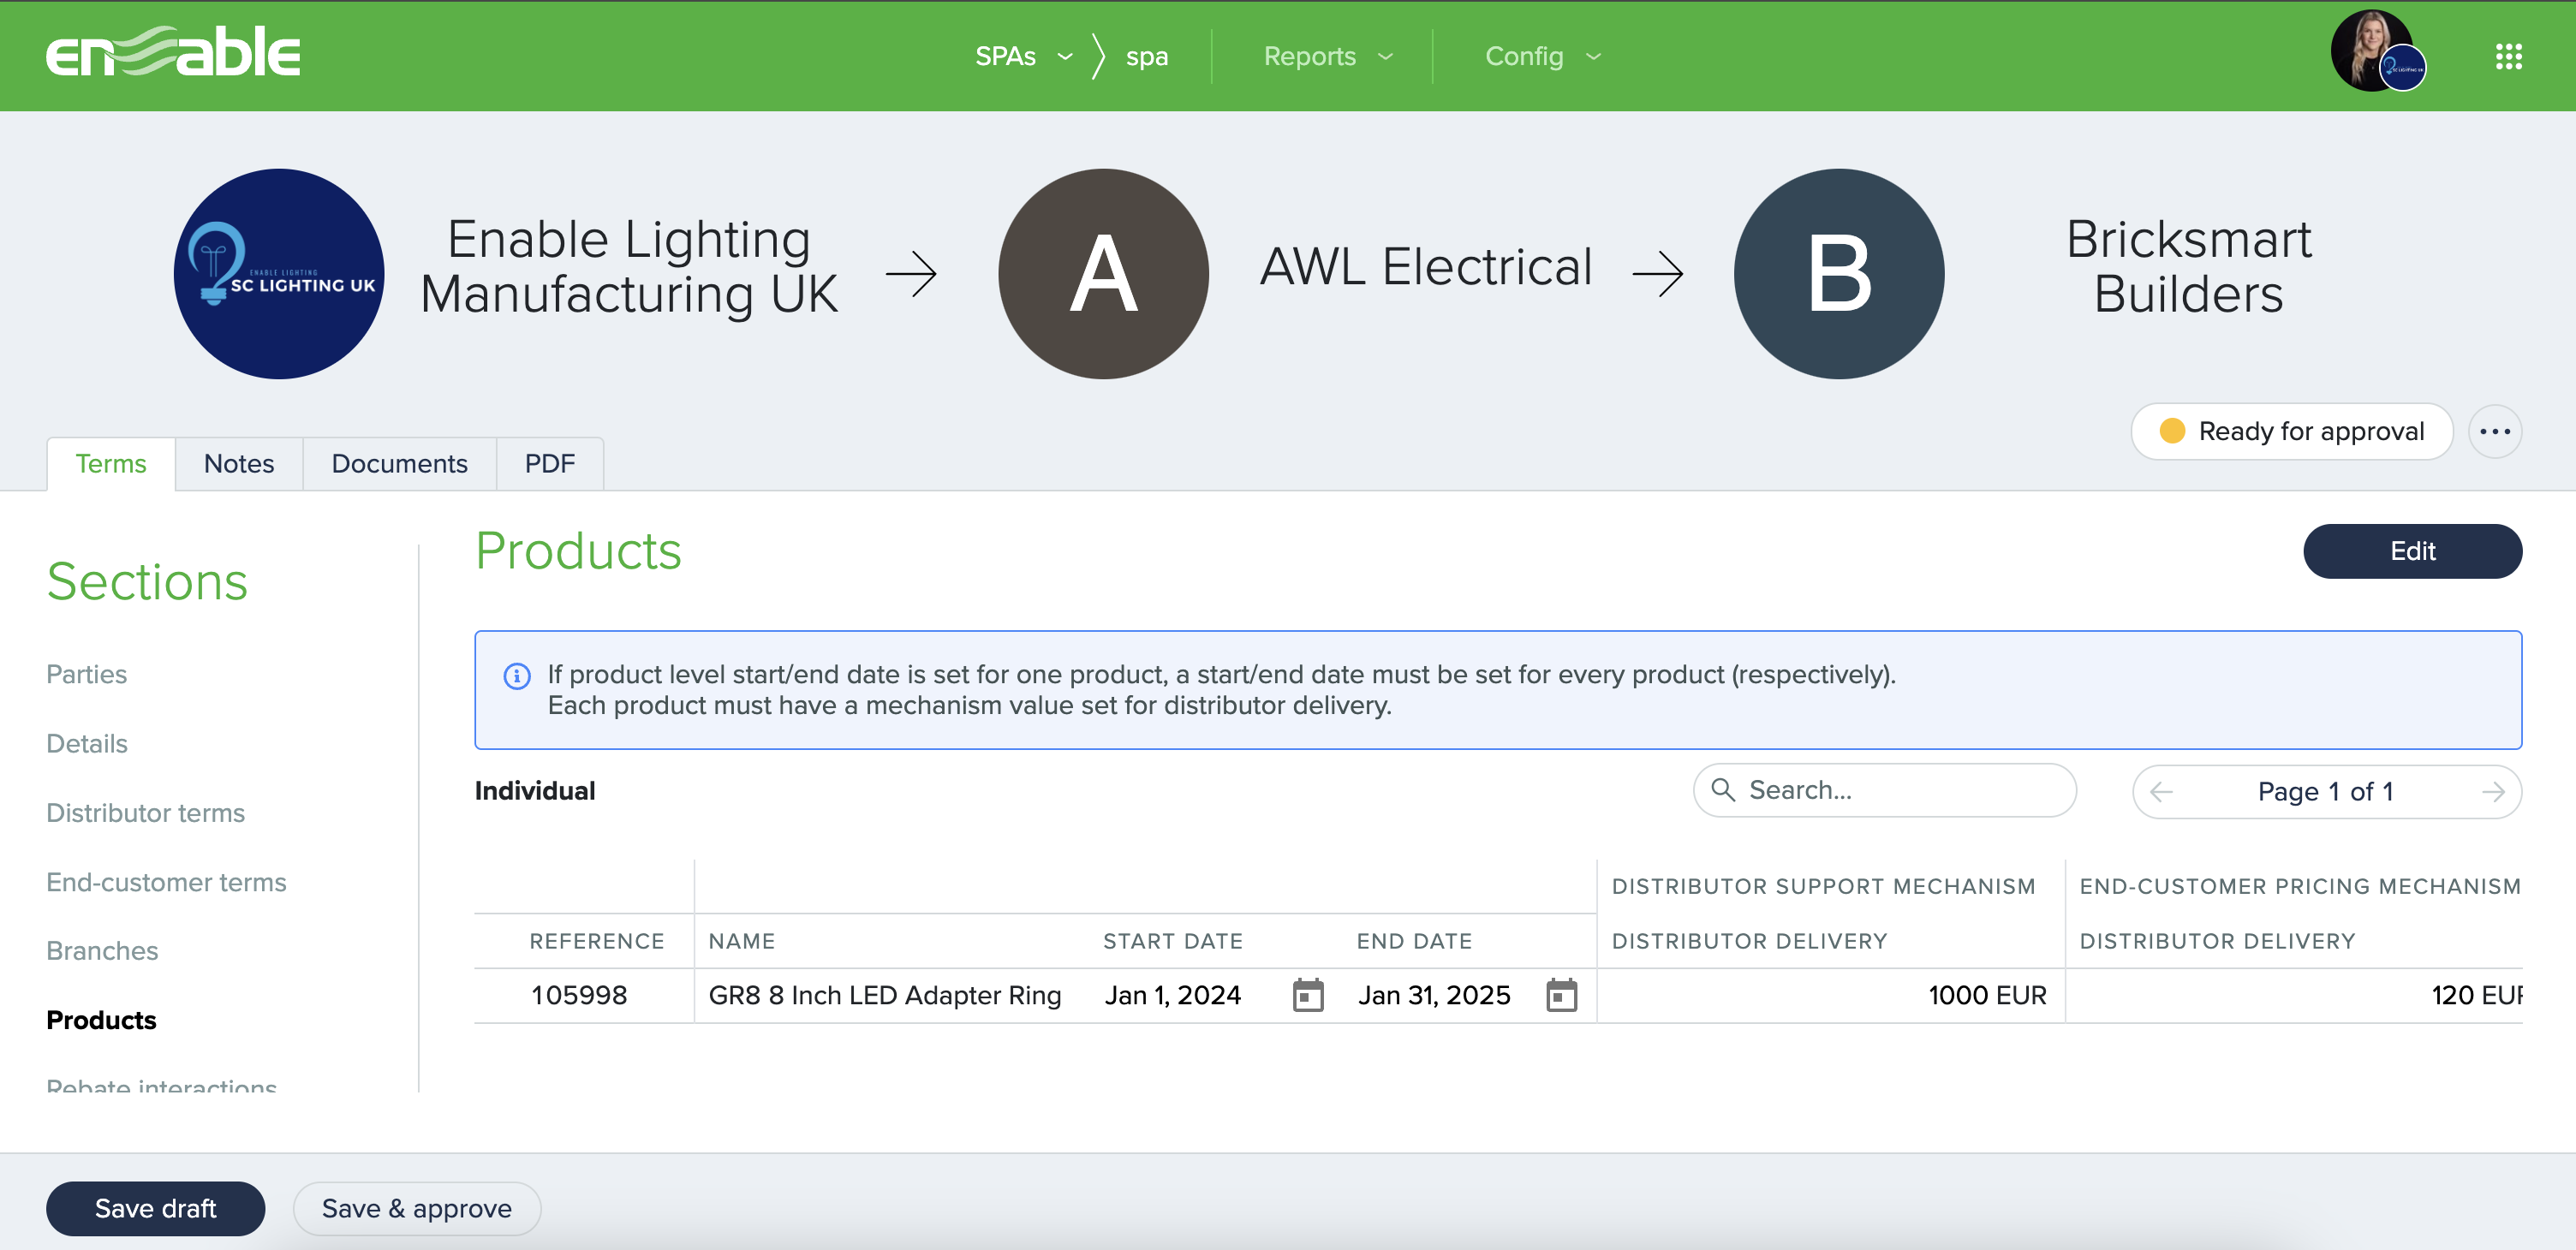
Task: Go to previous page arrow
Action: (x=2161, y=792)
